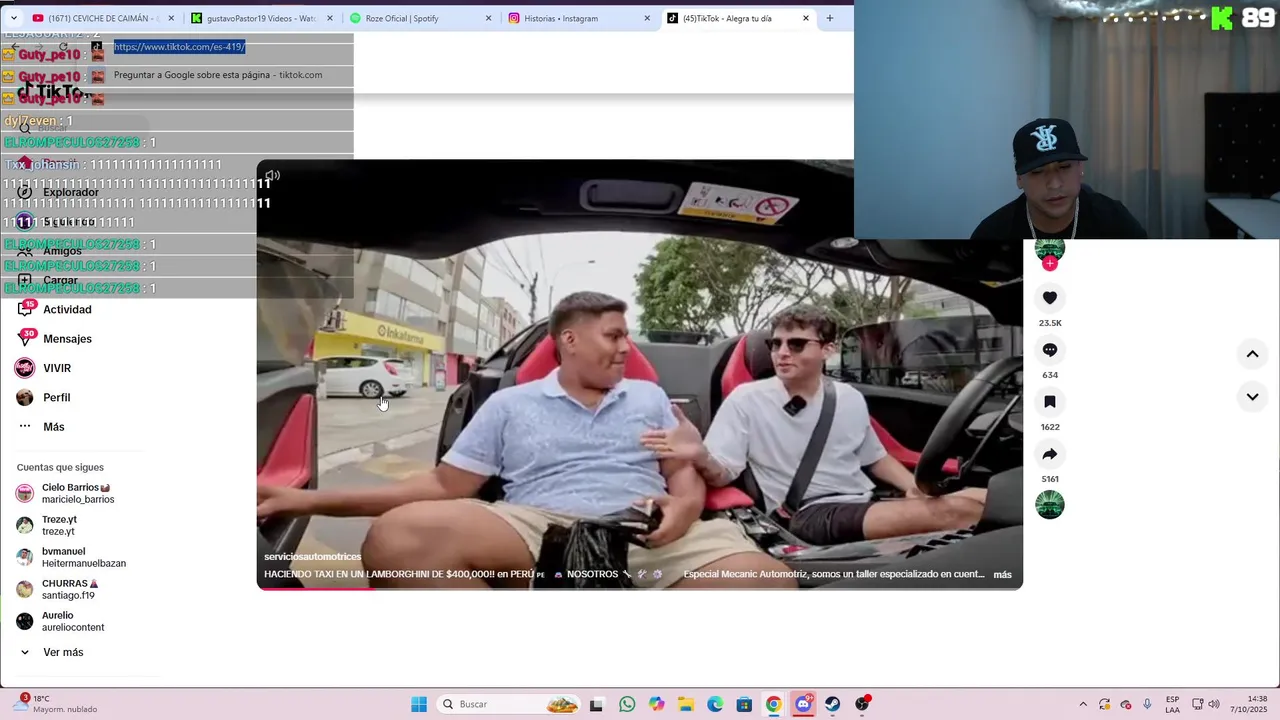1280x720 pixels.
Task: Go to the previous video with up arrow
Action: pyautogui.click(x=1252, y=354)
